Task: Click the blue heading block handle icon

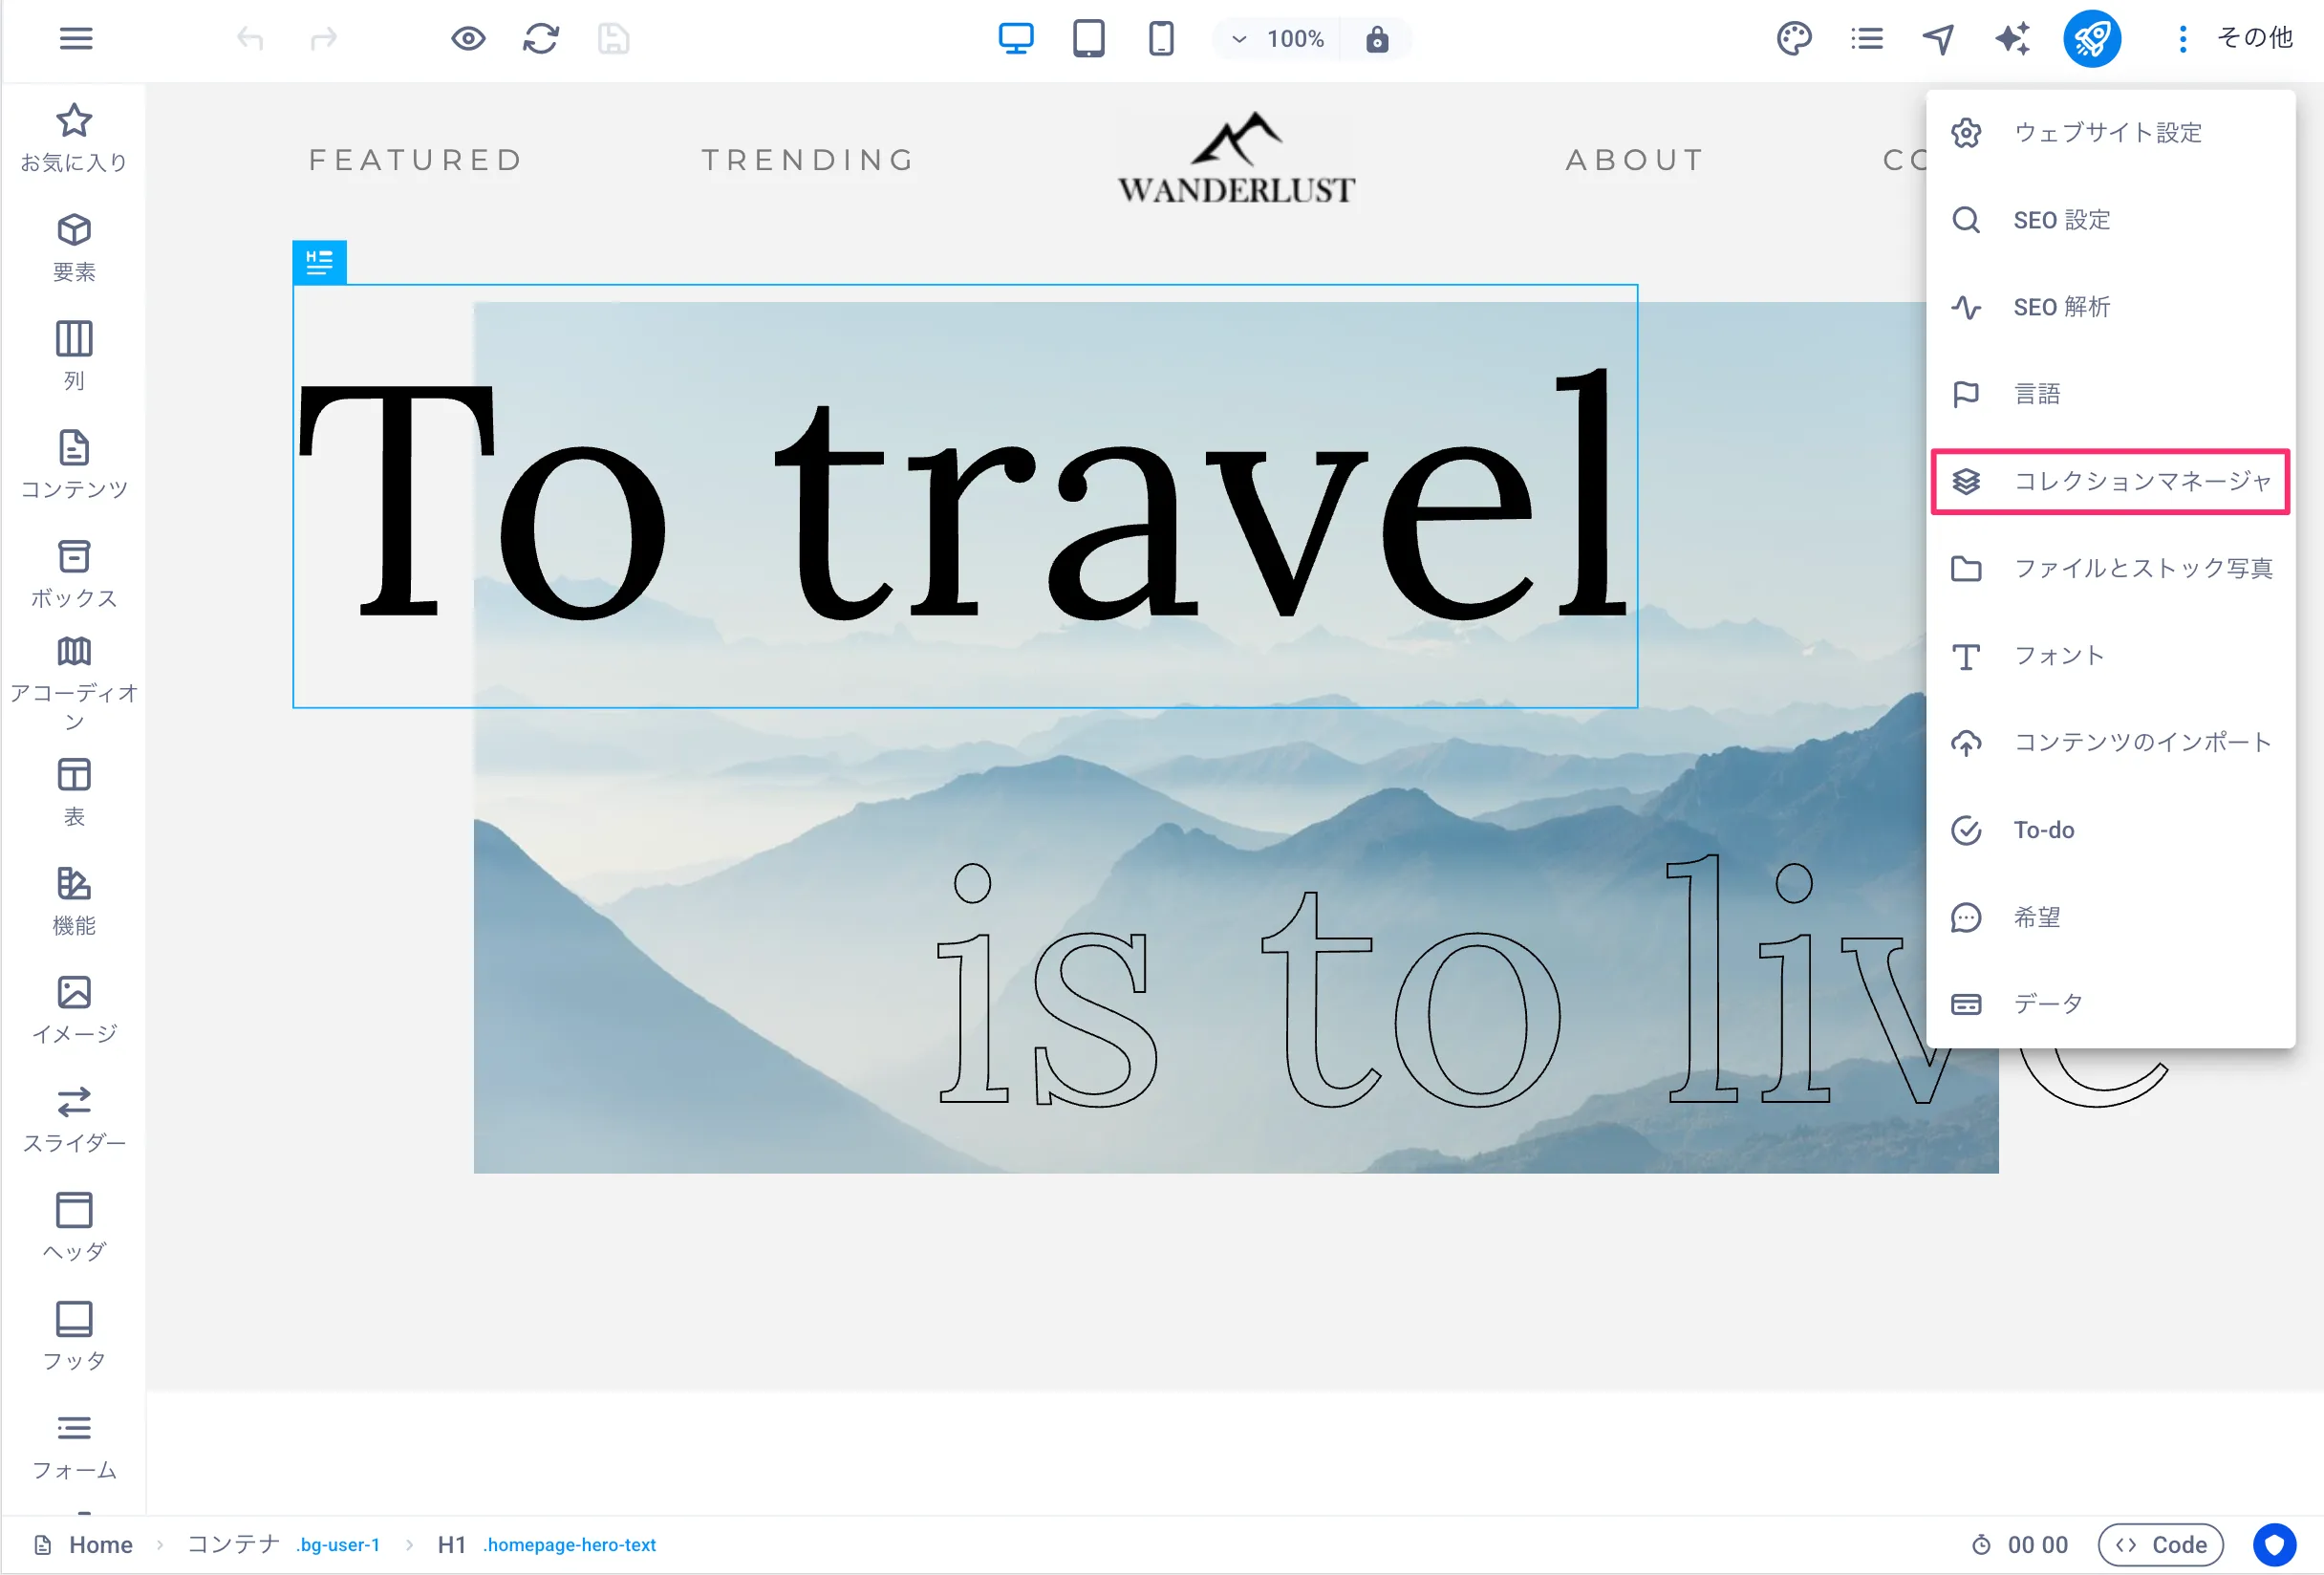Action: pyautogui.click(x=319, y=262)
